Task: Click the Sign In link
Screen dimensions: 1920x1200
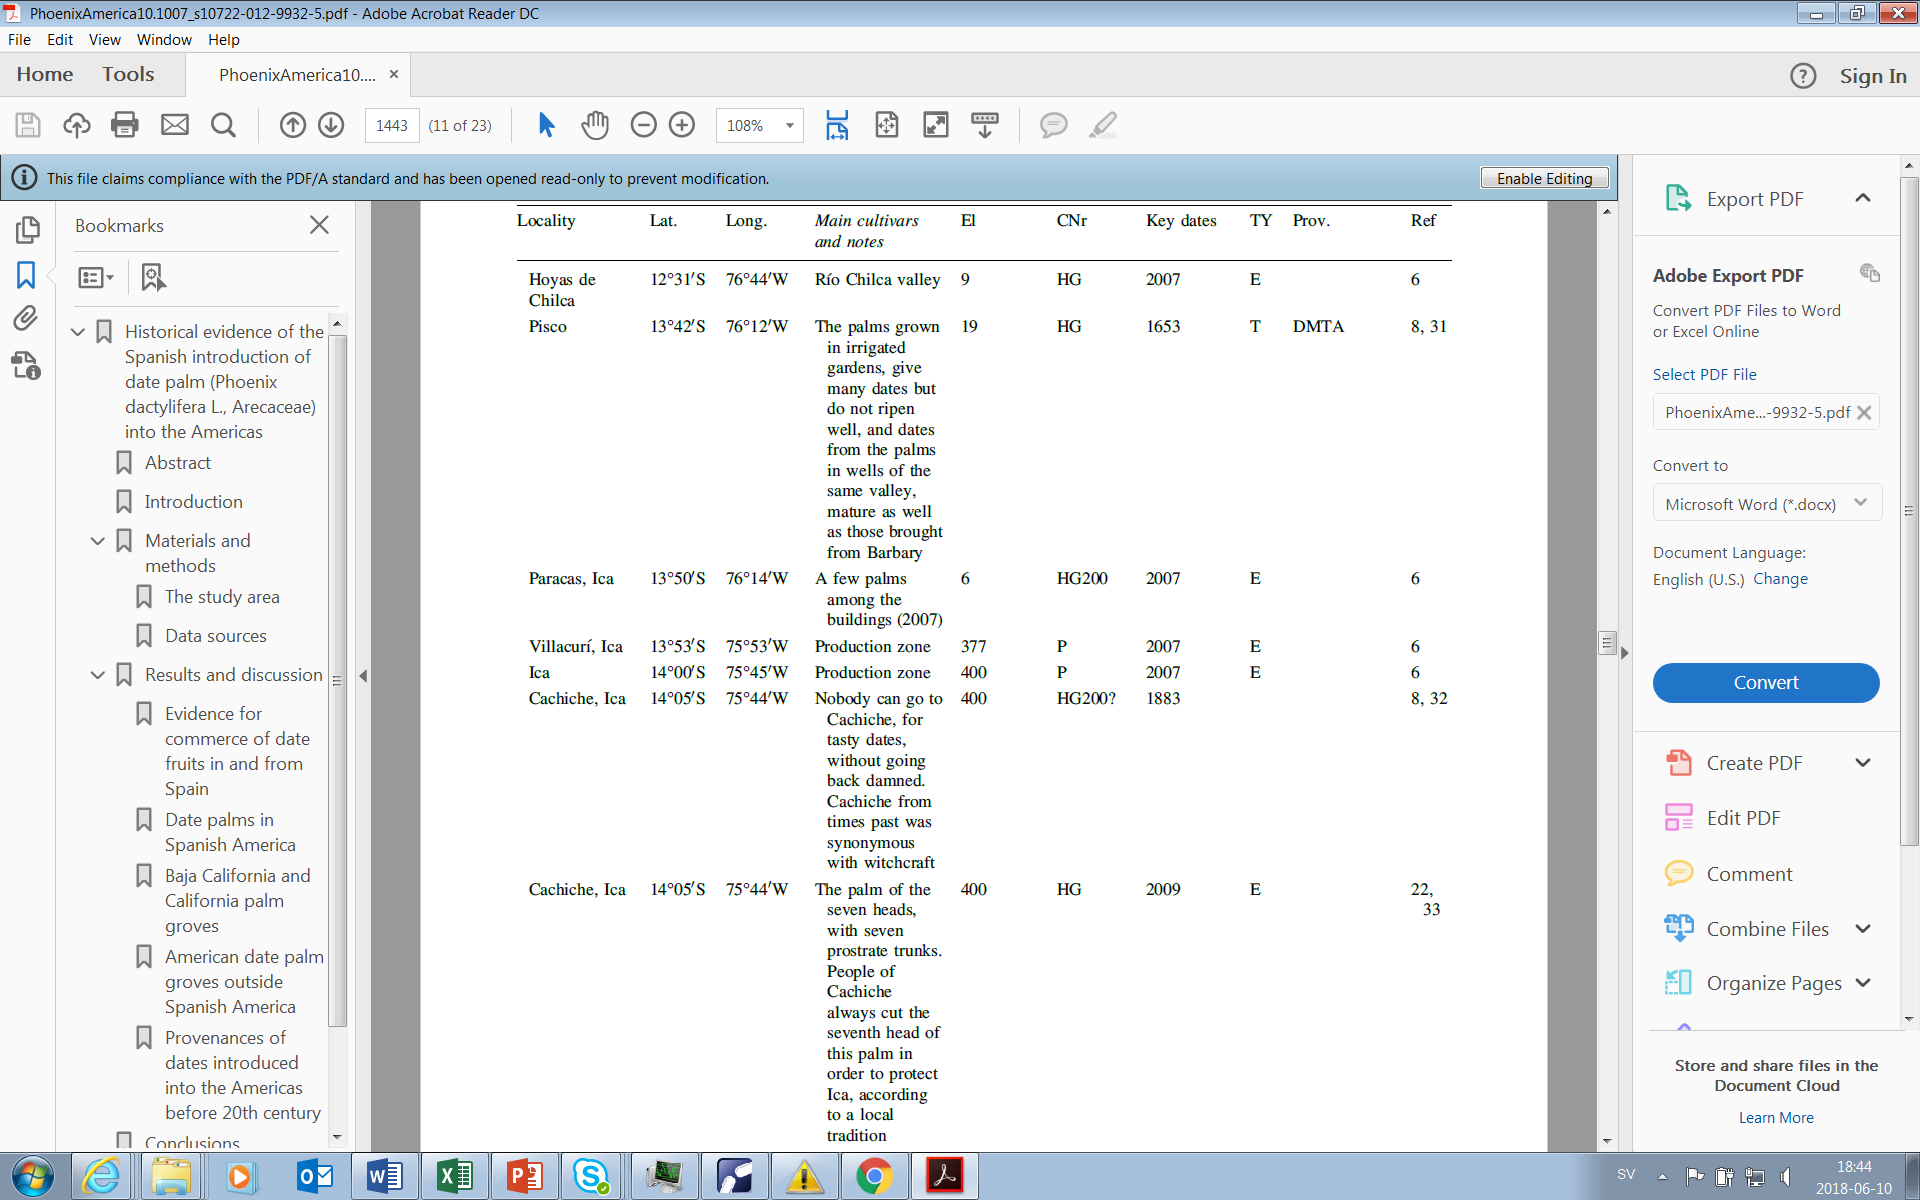Action: pyautogui.click(x=1873, y=76)
